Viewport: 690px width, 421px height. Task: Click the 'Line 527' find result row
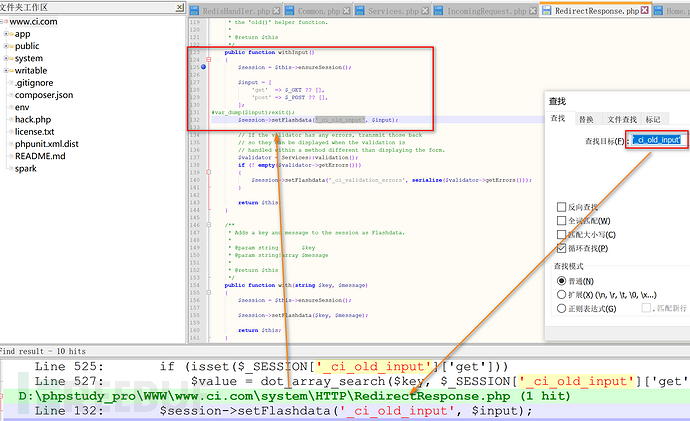tap(345, 381)
